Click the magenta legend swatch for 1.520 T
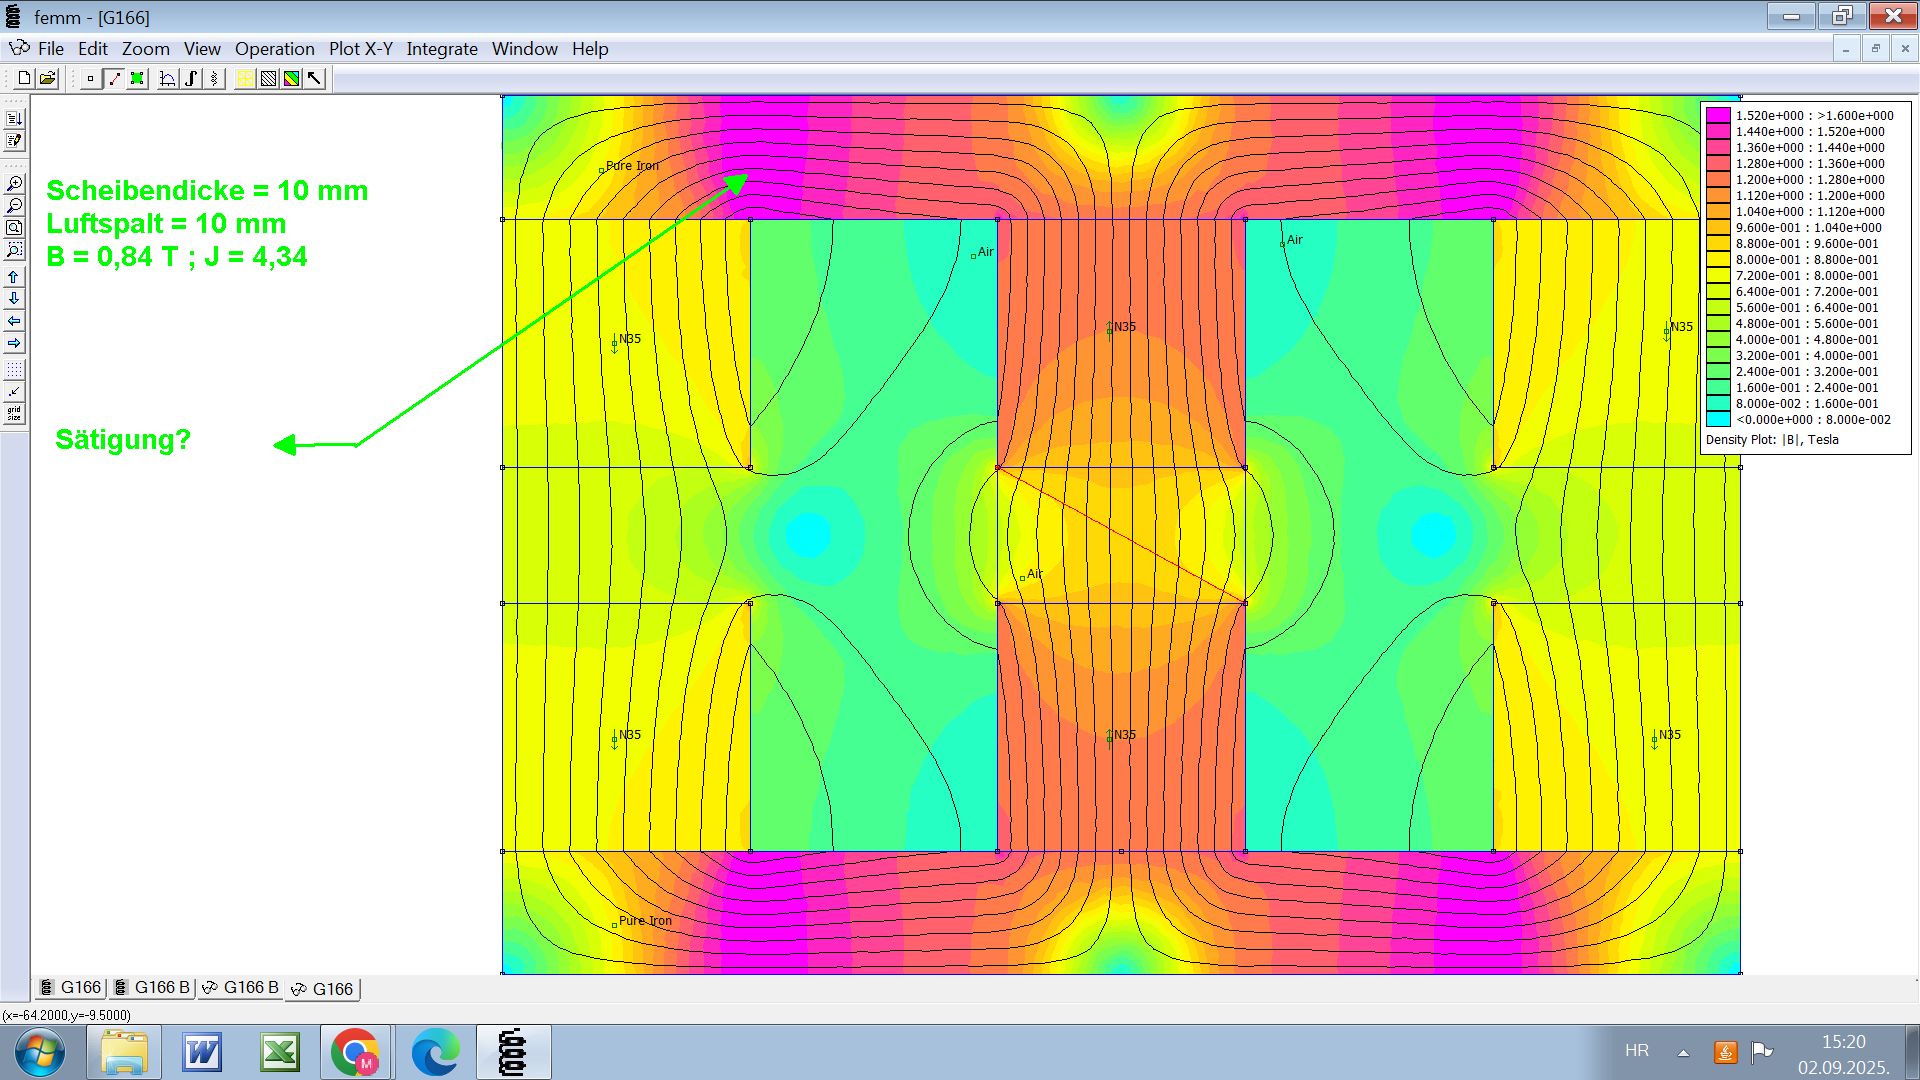Screen dimensions: 1920x1080 [x=1718, y=115]
